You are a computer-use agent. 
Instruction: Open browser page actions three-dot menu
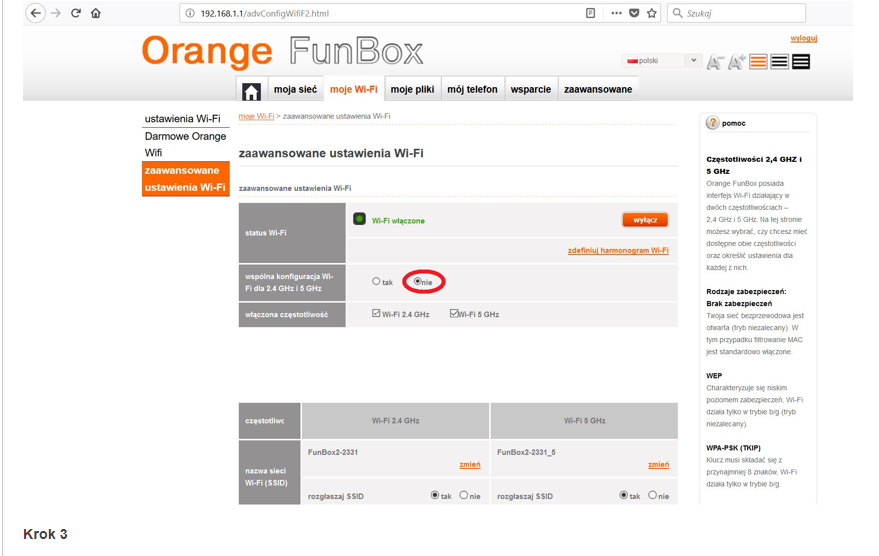[616, 13]
